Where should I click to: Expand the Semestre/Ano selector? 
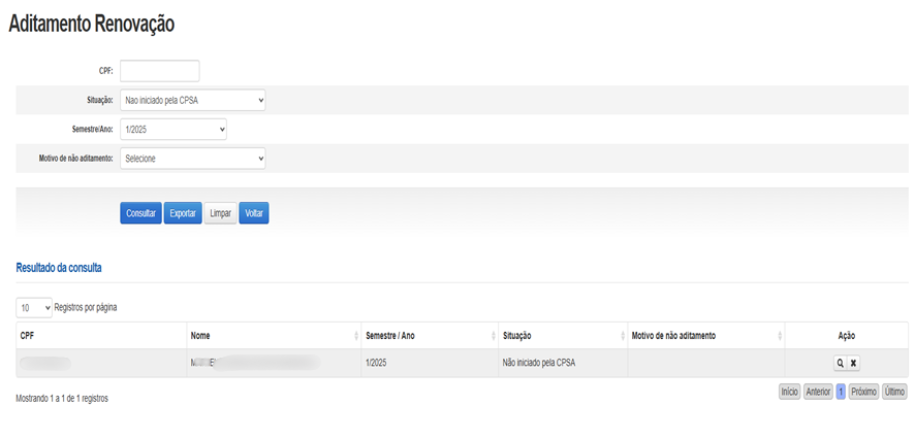pyautogui.click(x=174, y=129)
